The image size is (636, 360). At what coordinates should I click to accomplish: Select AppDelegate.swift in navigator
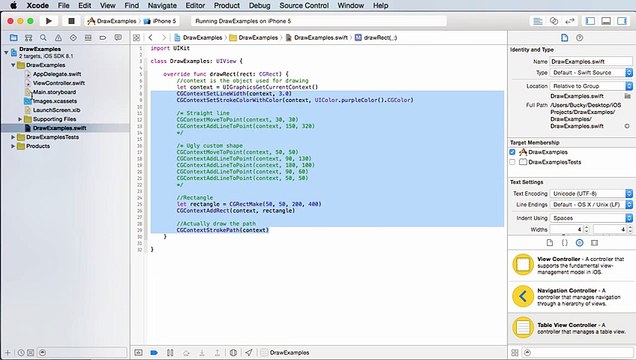point(57,74)
